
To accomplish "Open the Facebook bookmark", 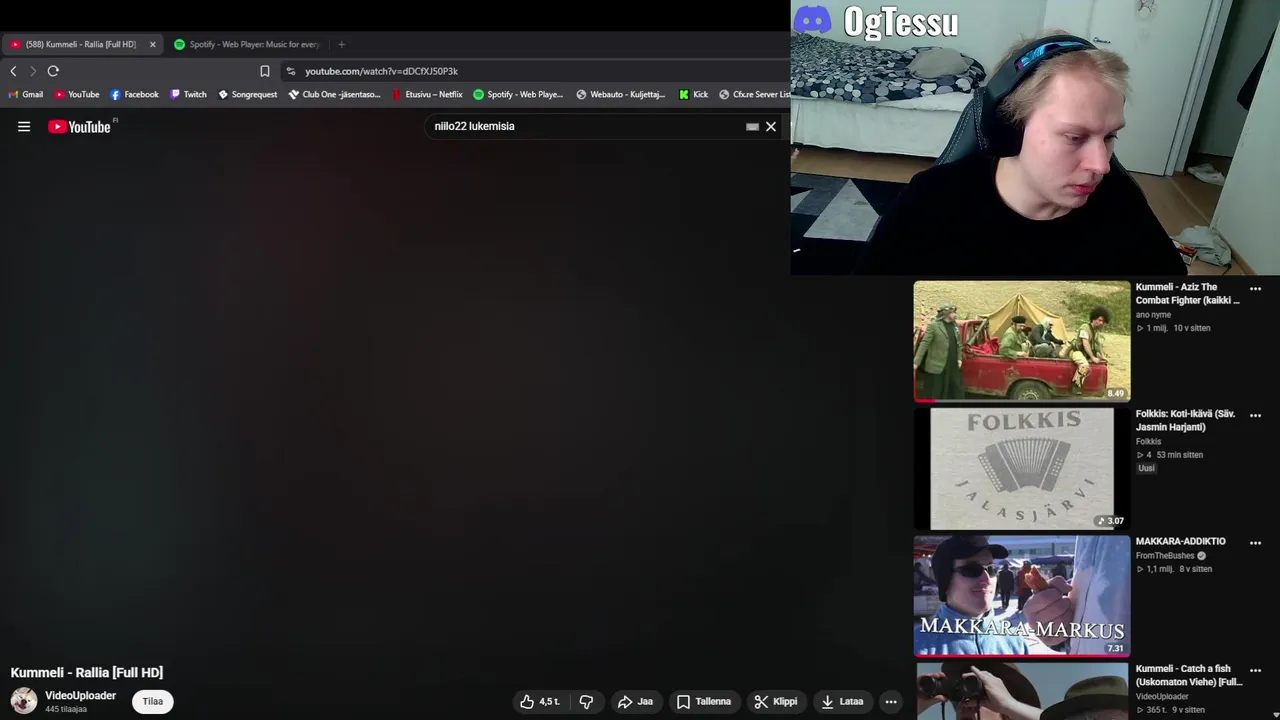I will point(134,95).
